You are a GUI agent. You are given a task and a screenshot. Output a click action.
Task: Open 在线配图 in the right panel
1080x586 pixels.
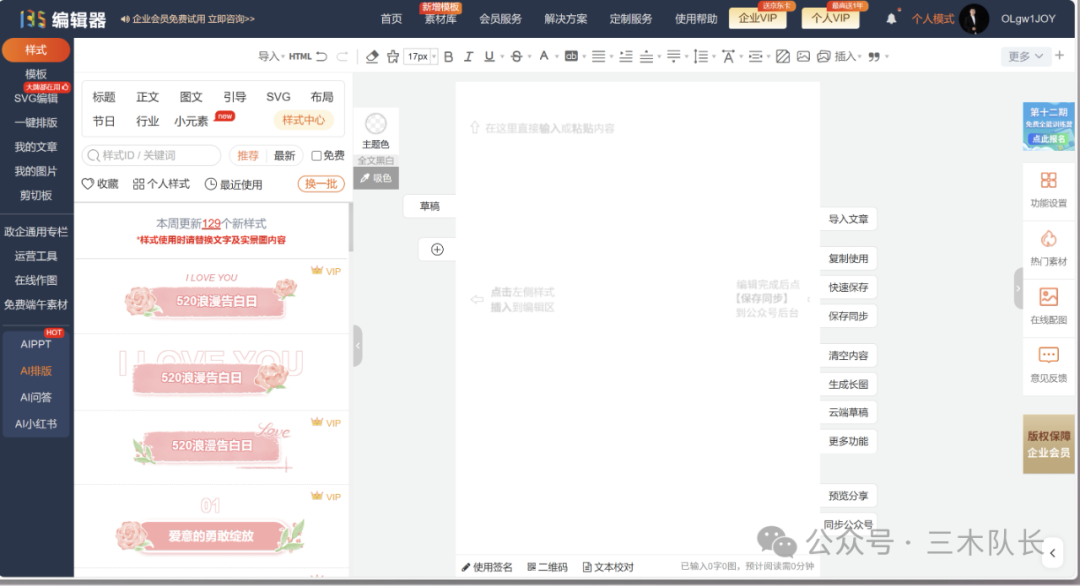[1048, 300]
